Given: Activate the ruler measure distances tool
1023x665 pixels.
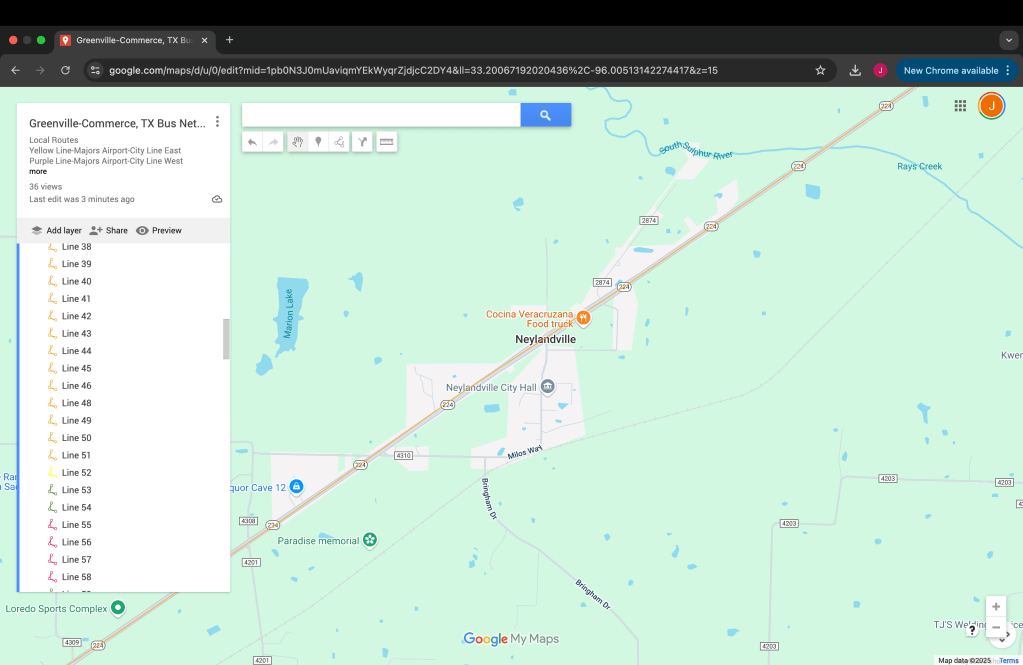Looking at the screenshot, I should tap(386, 143).
